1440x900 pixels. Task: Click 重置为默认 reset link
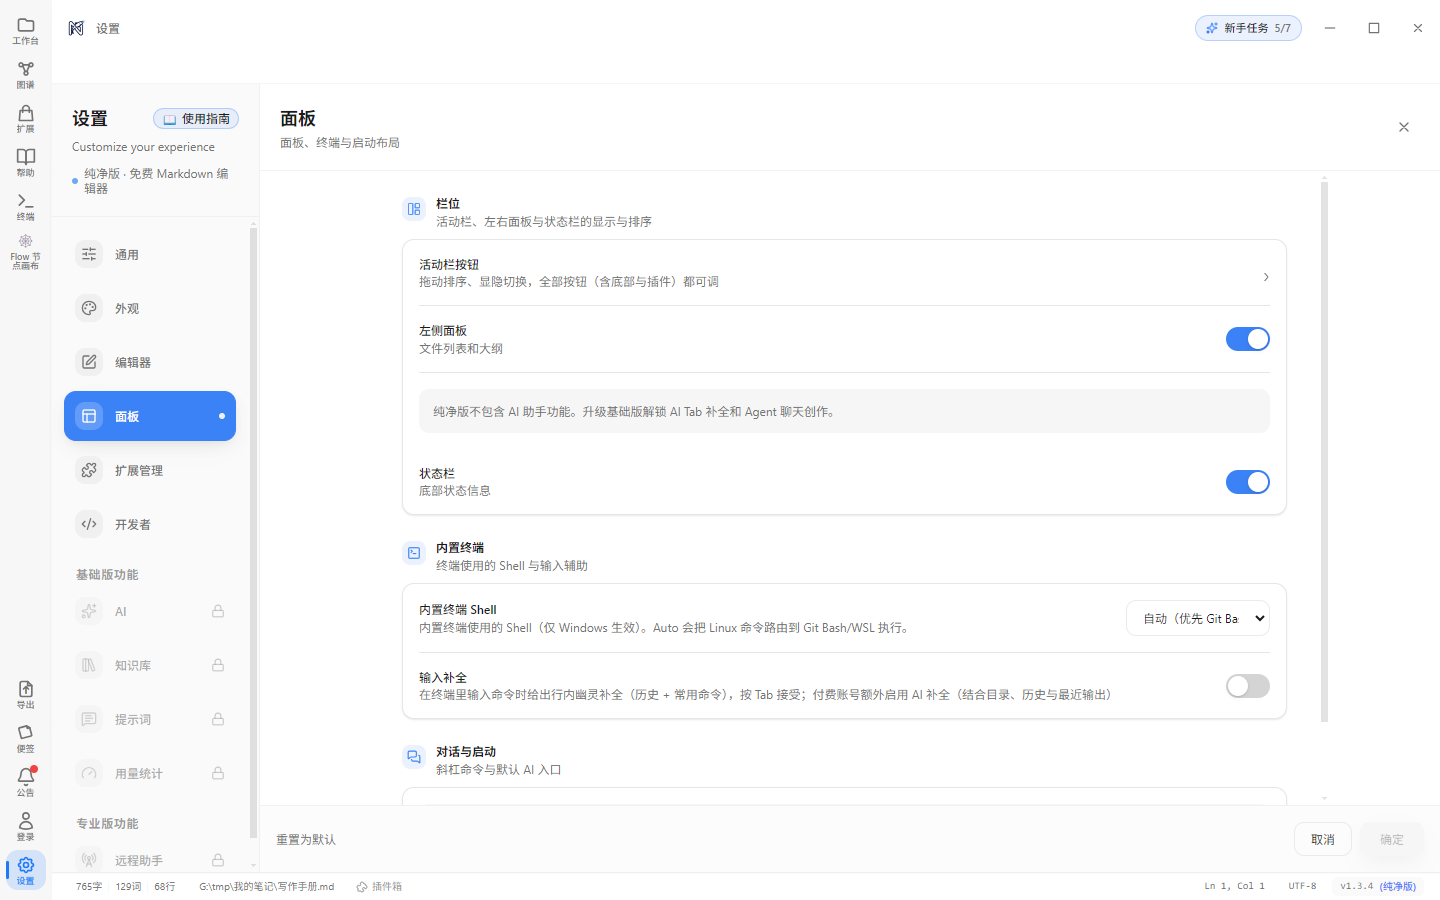coord(306,840)
